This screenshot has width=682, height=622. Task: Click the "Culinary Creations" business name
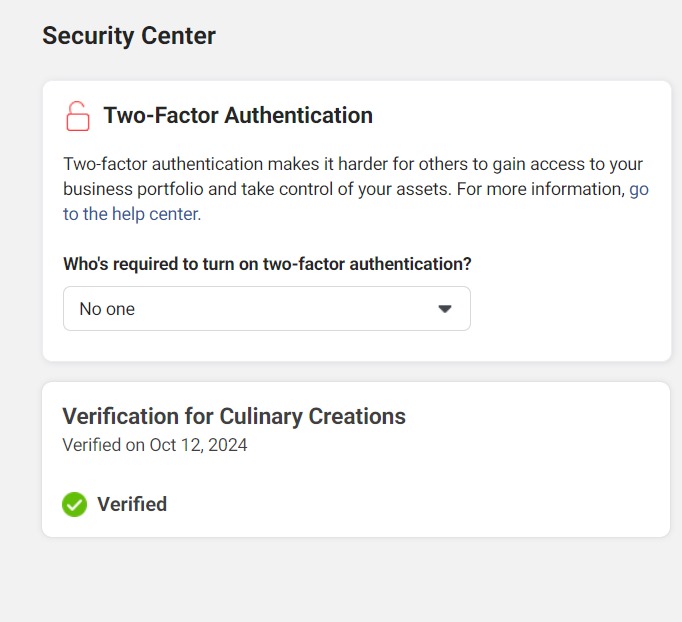pyautogui.click(x=312, y=416)
